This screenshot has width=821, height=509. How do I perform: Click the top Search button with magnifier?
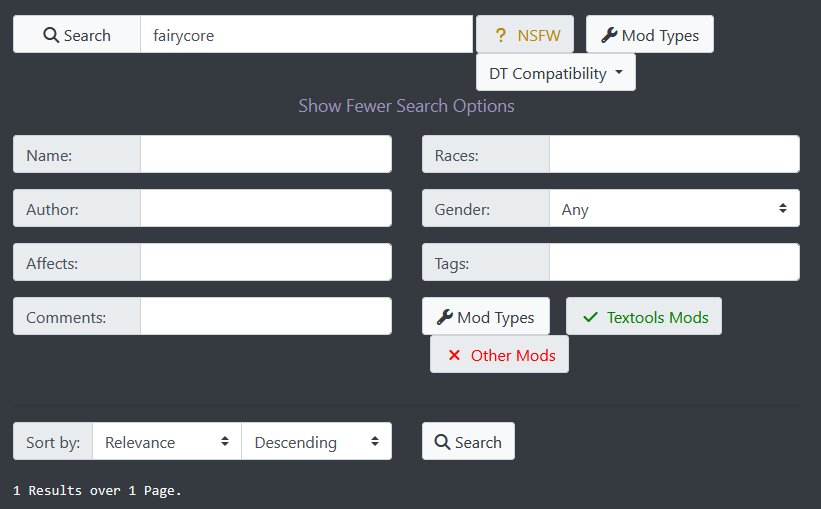(x=76, y=34)
